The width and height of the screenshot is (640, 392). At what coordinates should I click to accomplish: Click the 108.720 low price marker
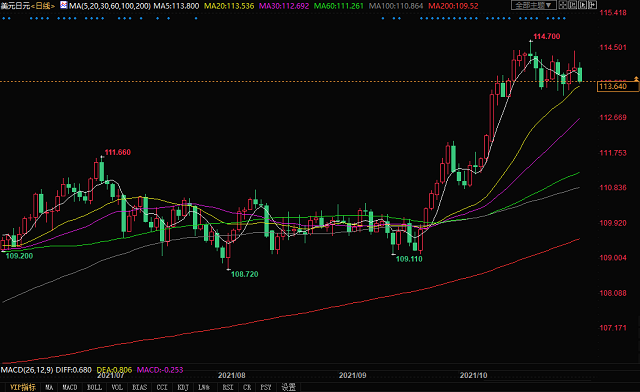[244, 274]
